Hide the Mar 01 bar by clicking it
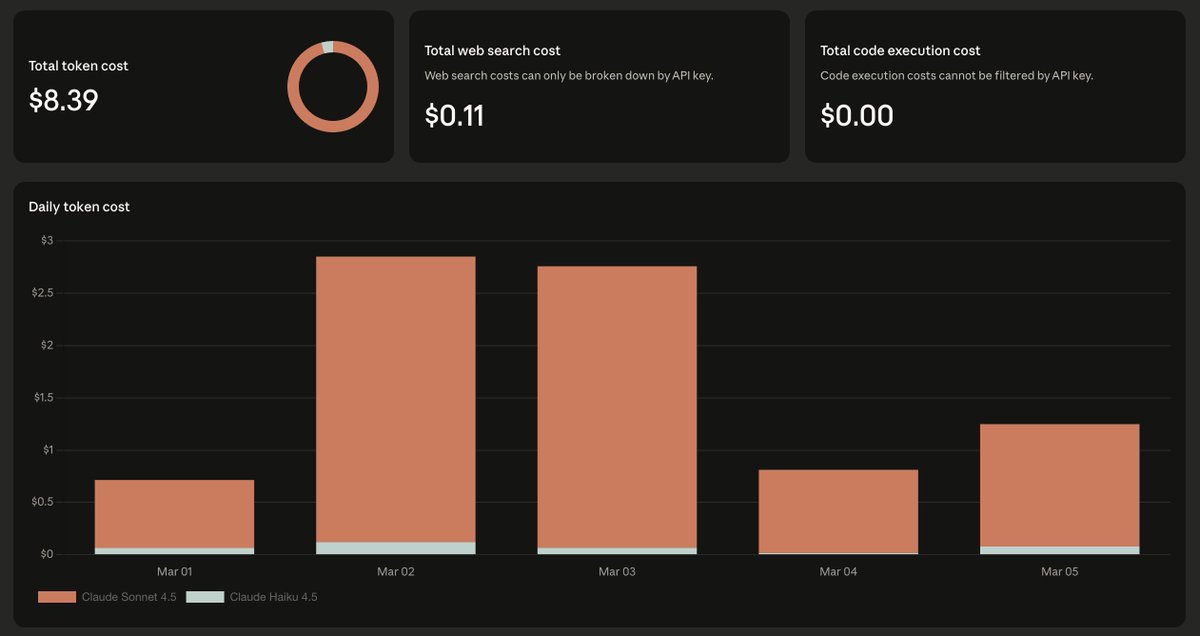 [174, 515]
